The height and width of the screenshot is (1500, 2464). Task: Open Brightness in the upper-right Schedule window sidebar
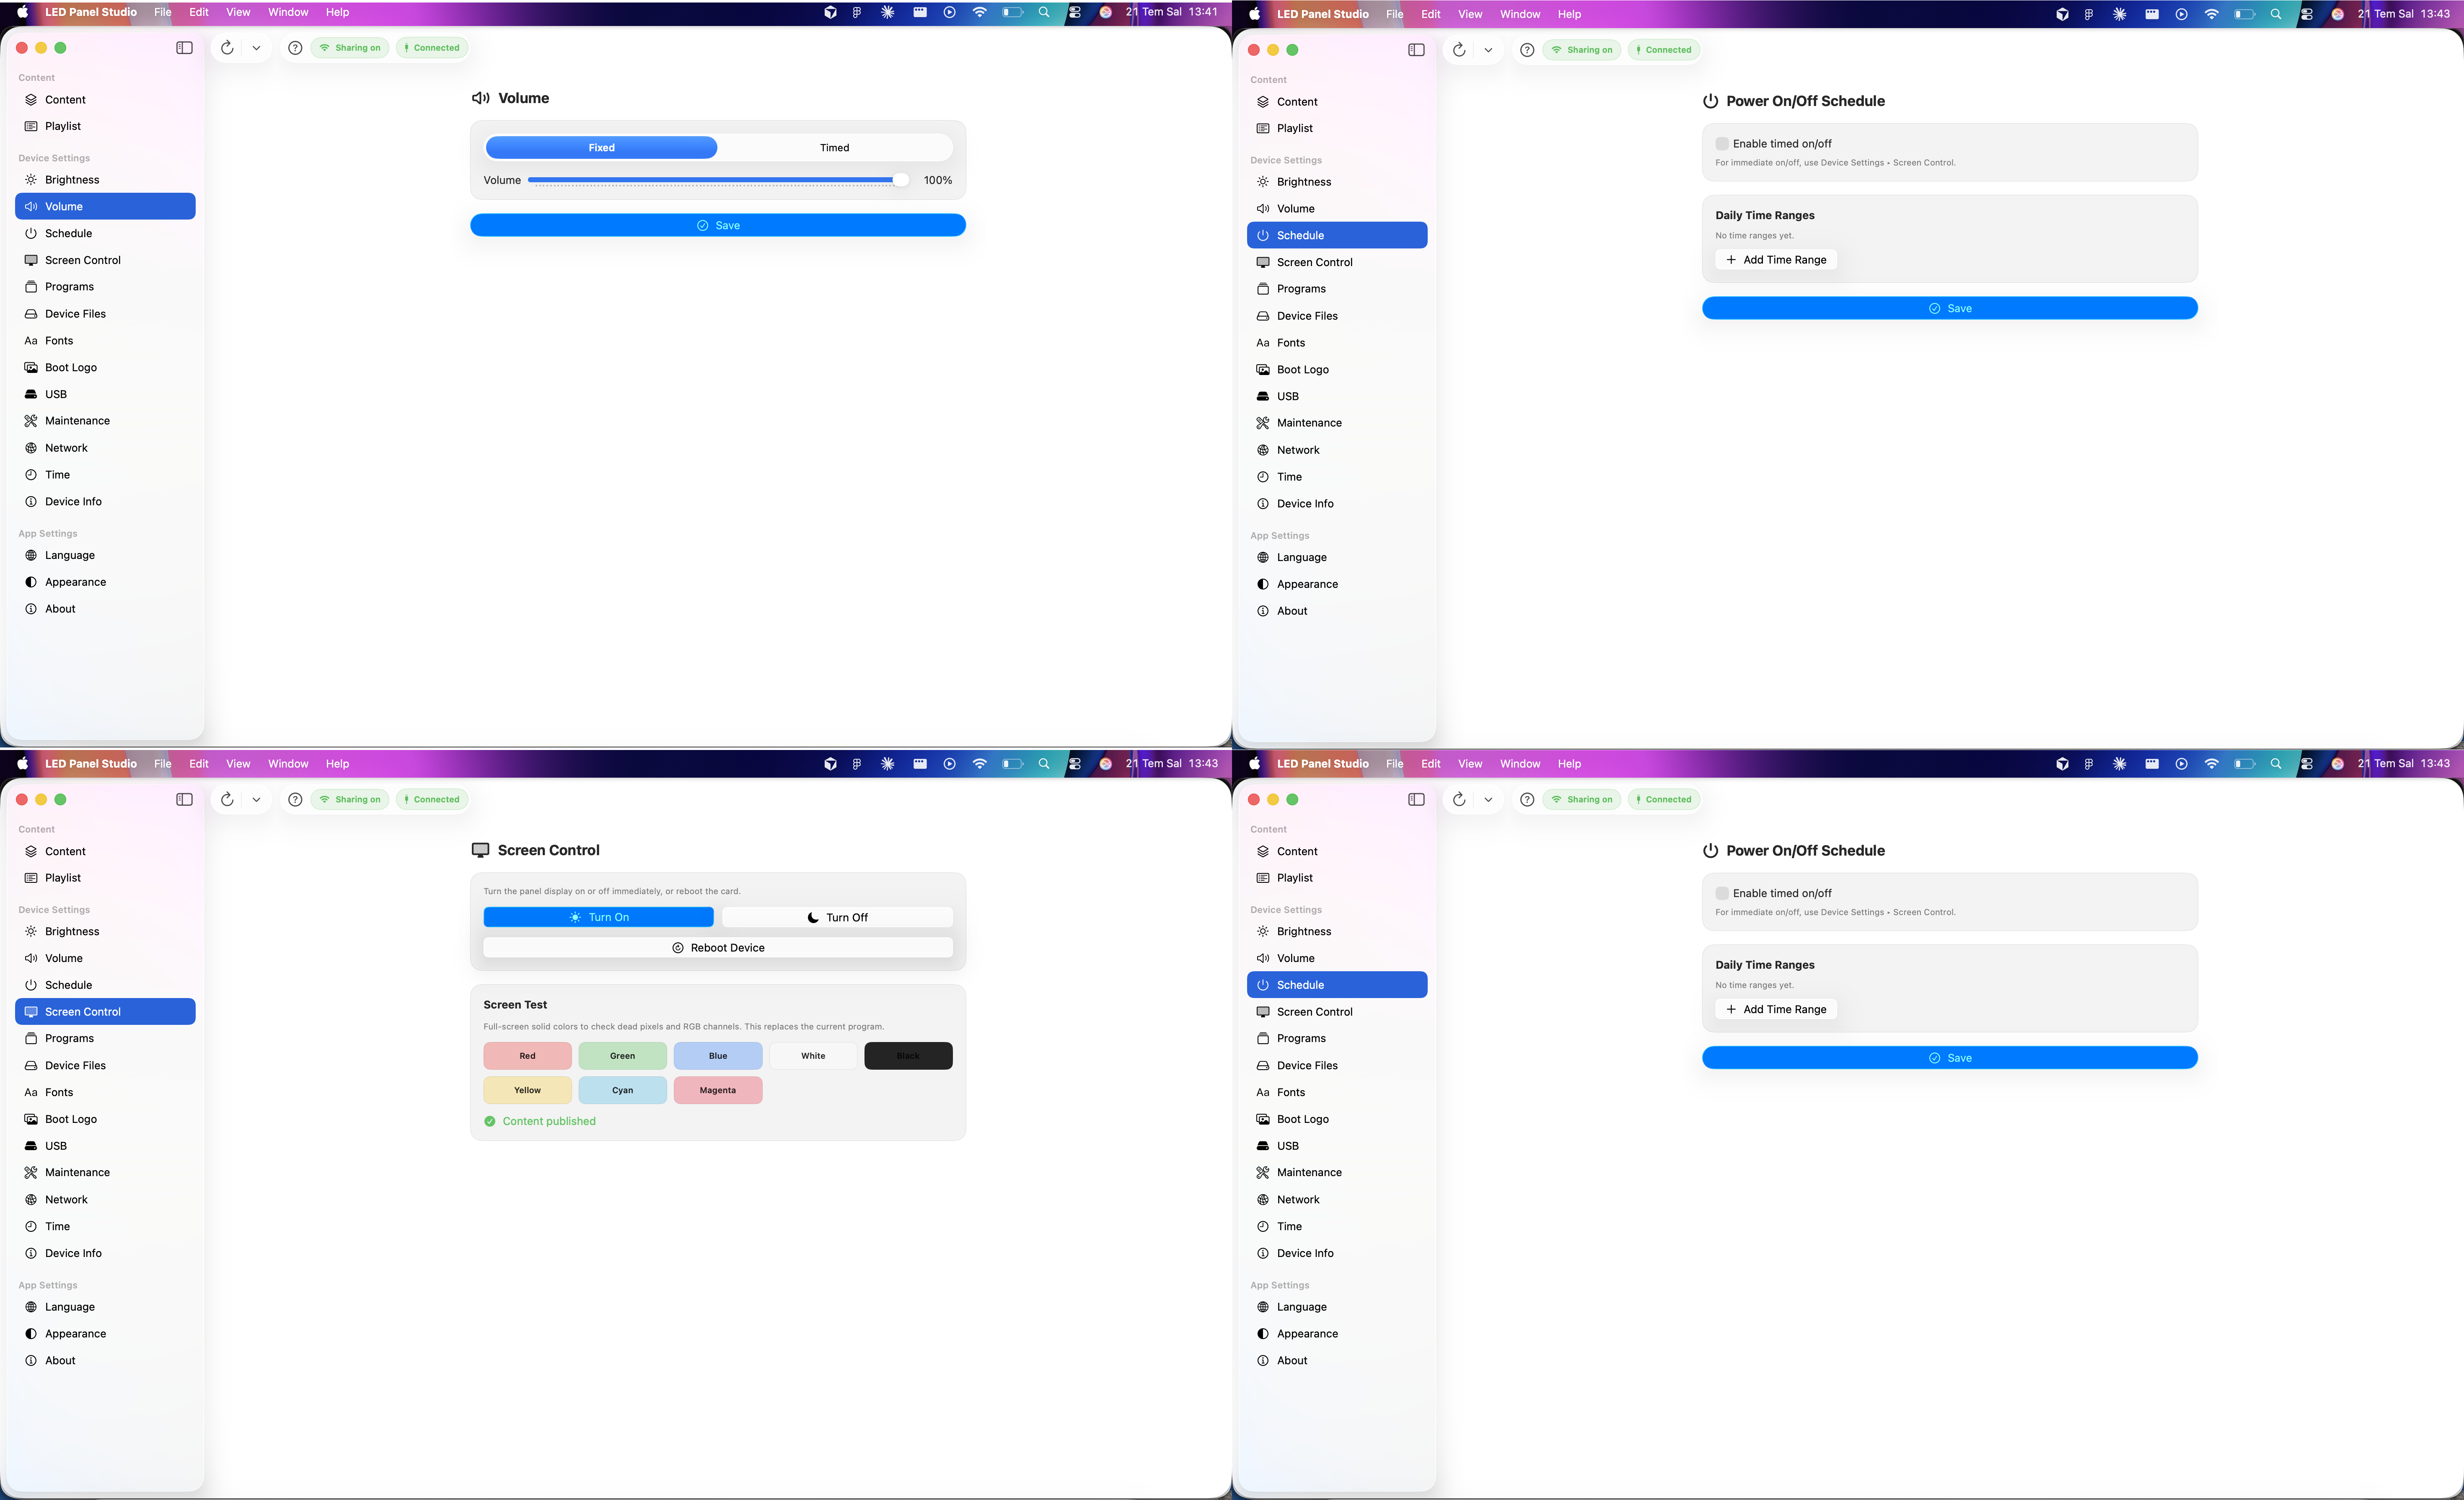pyautogui.click(x=1337, y=182)
